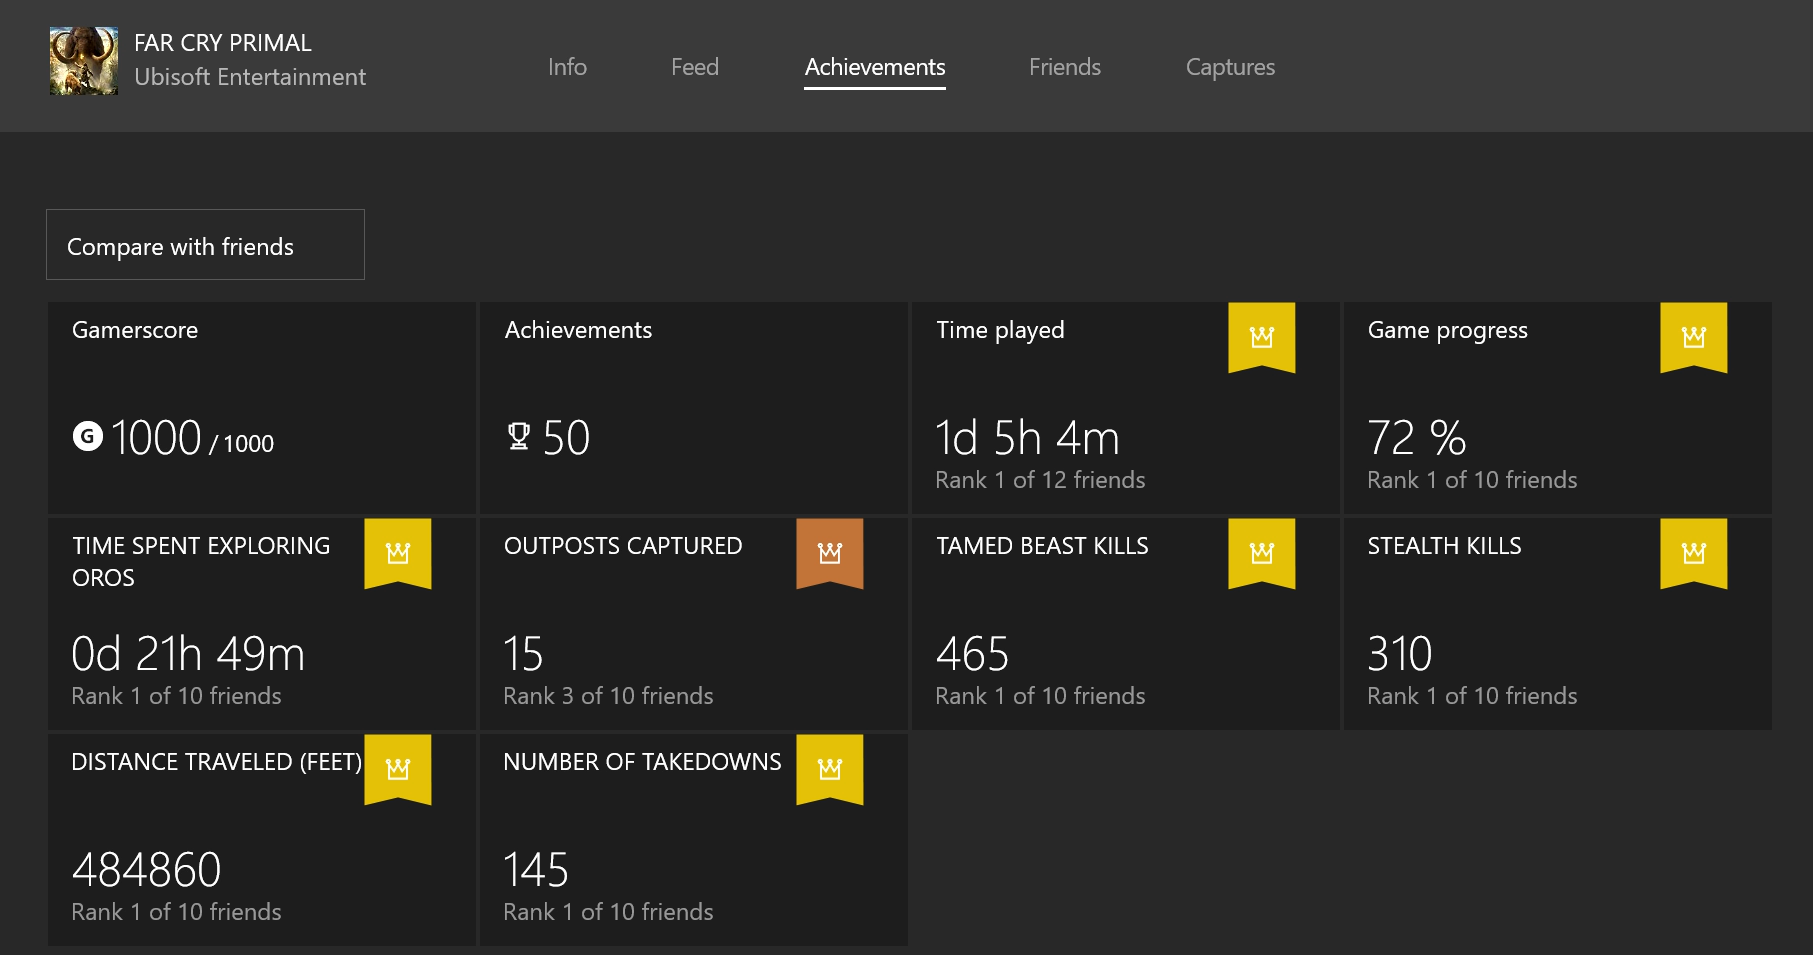Click crown badge on Time played card
Viewport: 1813px width, 955px height.
coord(1262,337)
